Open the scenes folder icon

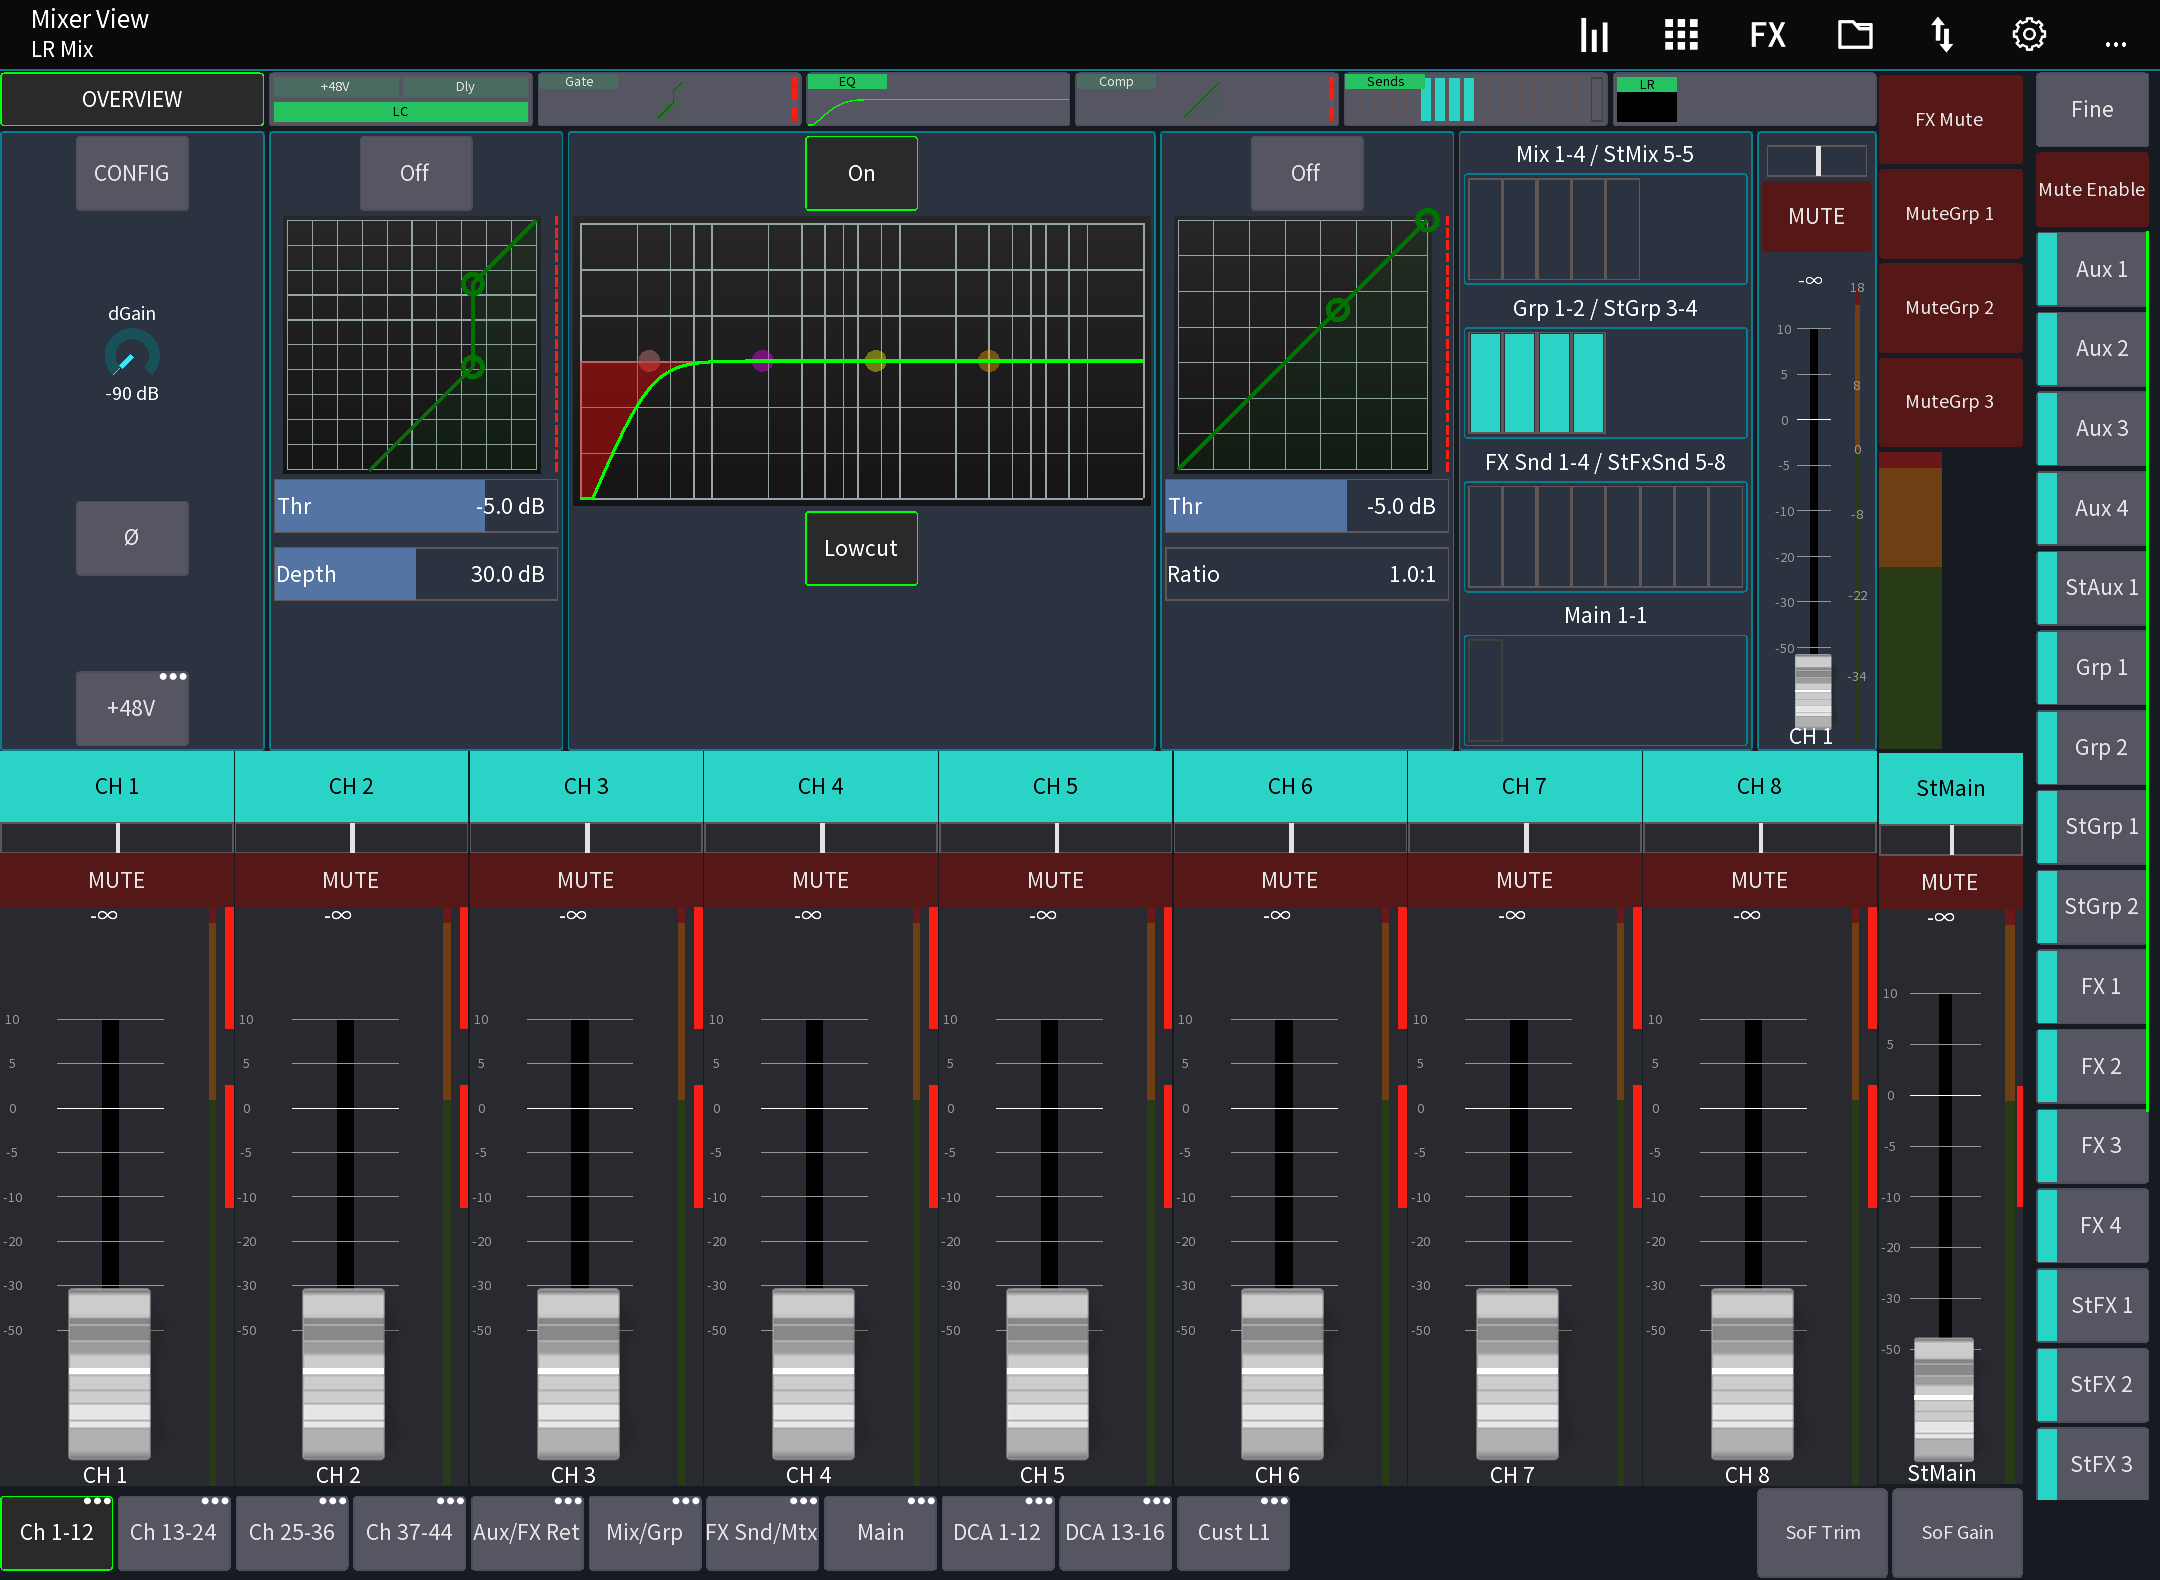point(1855,33)
